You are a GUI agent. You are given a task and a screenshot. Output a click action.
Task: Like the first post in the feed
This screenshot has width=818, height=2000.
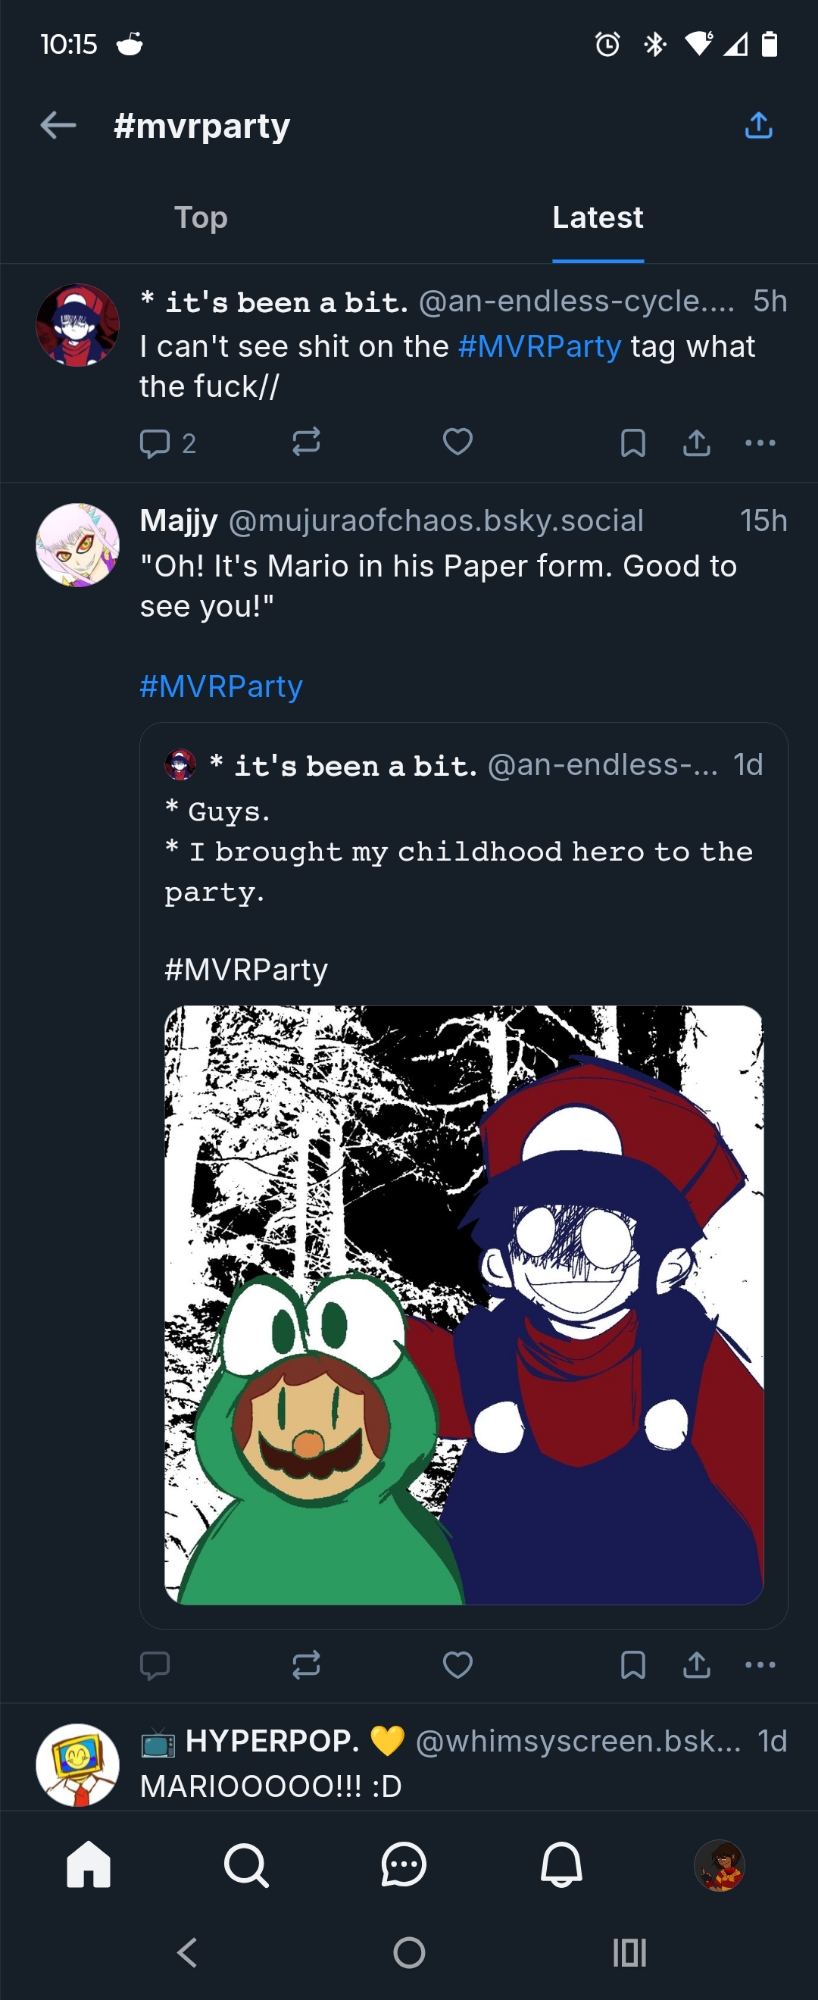click(x=458, y=442)
